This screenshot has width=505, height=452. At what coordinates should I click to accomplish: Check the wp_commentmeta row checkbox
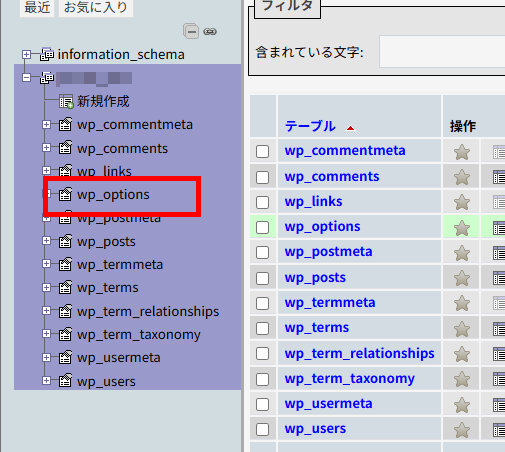(262, 151)
